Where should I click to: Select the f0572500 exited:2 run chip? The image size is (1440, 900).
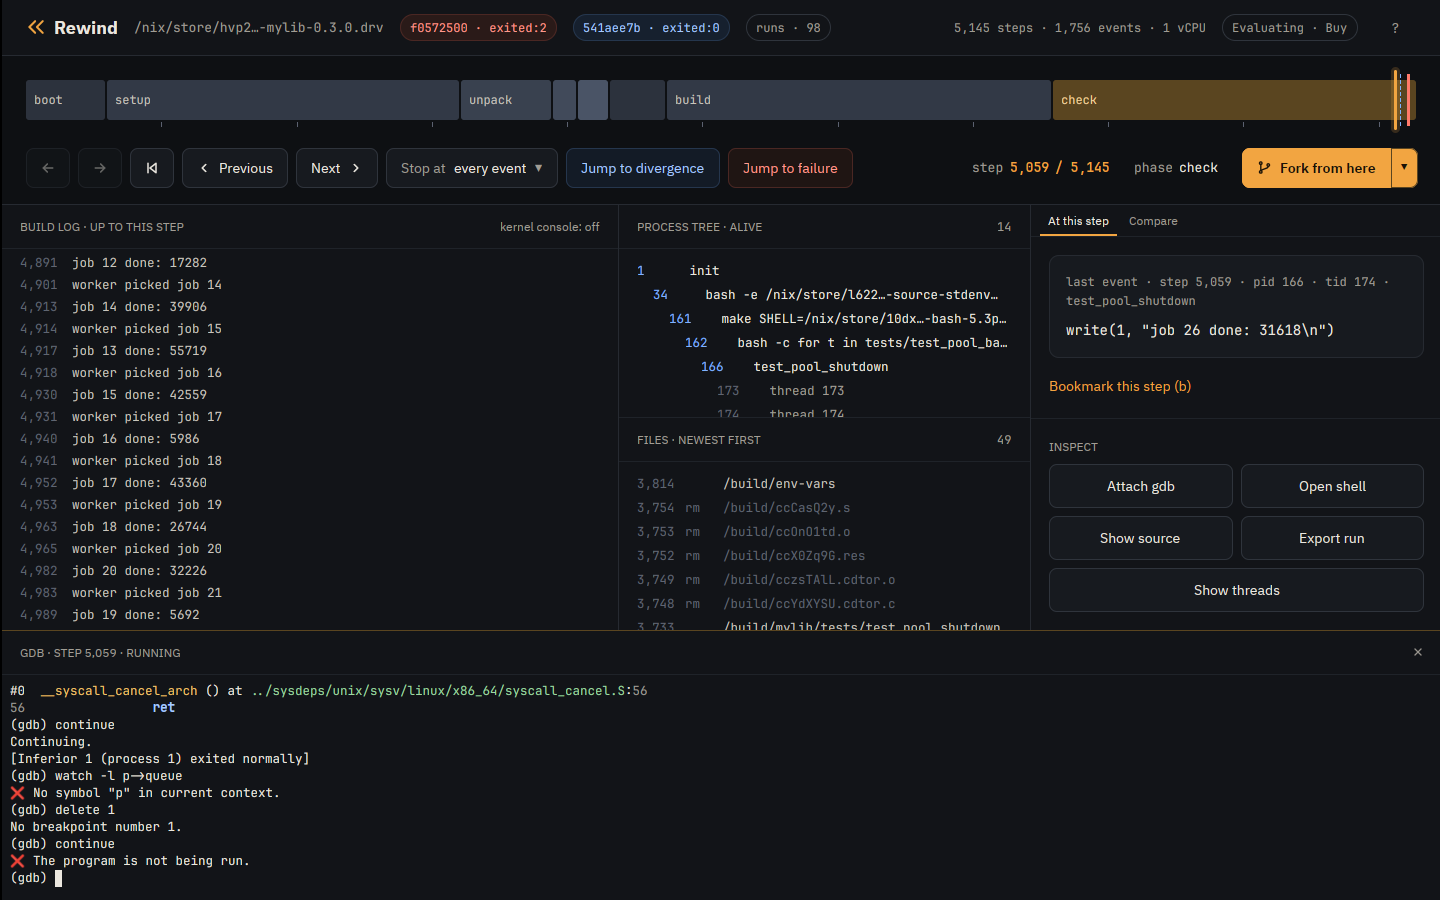(478, 28)
